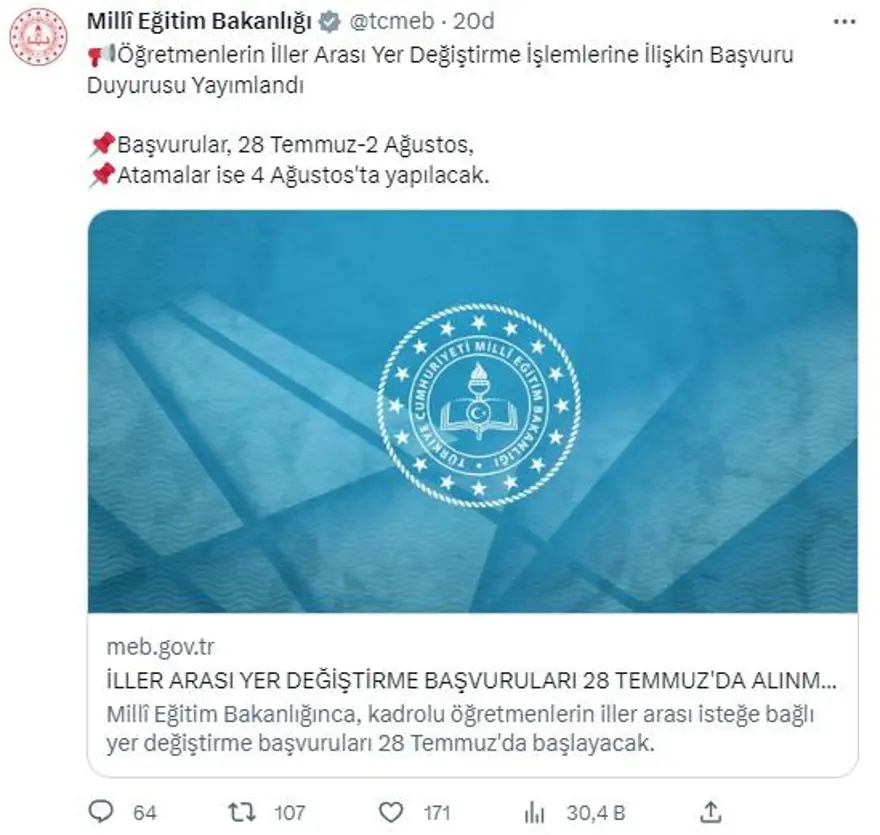Viewport: 880px width, 835px height.
Task: Click the meb.gov.tr domain text
Action: tap(161, 646)
